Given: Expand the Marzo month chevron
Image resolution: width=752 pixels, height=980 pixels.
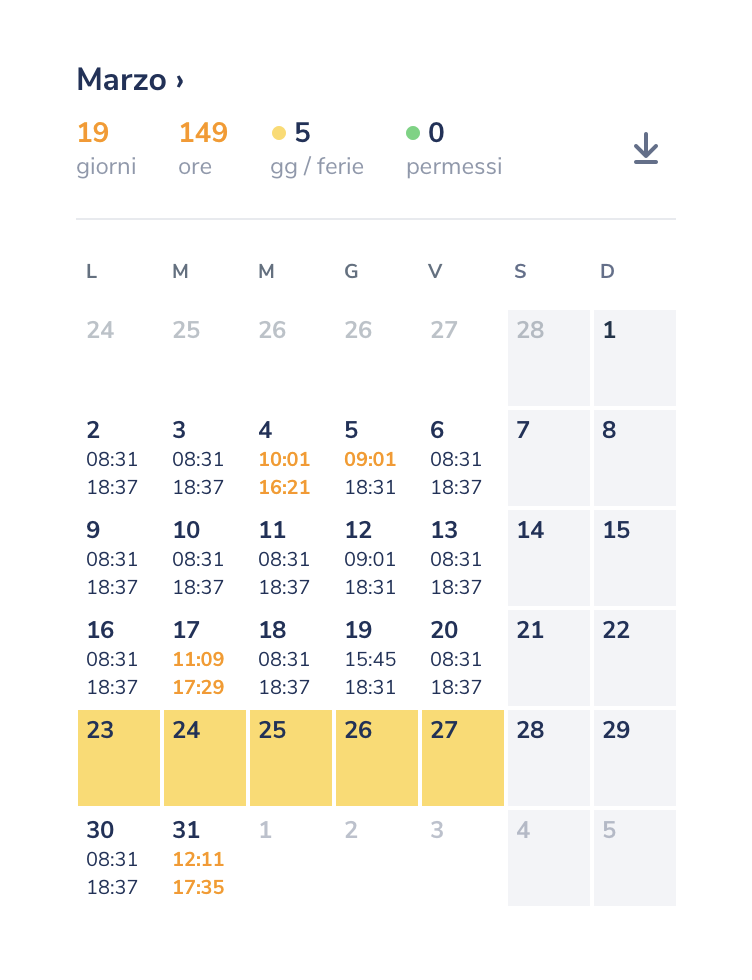Looking at the screenshot, I should point(180,80).
